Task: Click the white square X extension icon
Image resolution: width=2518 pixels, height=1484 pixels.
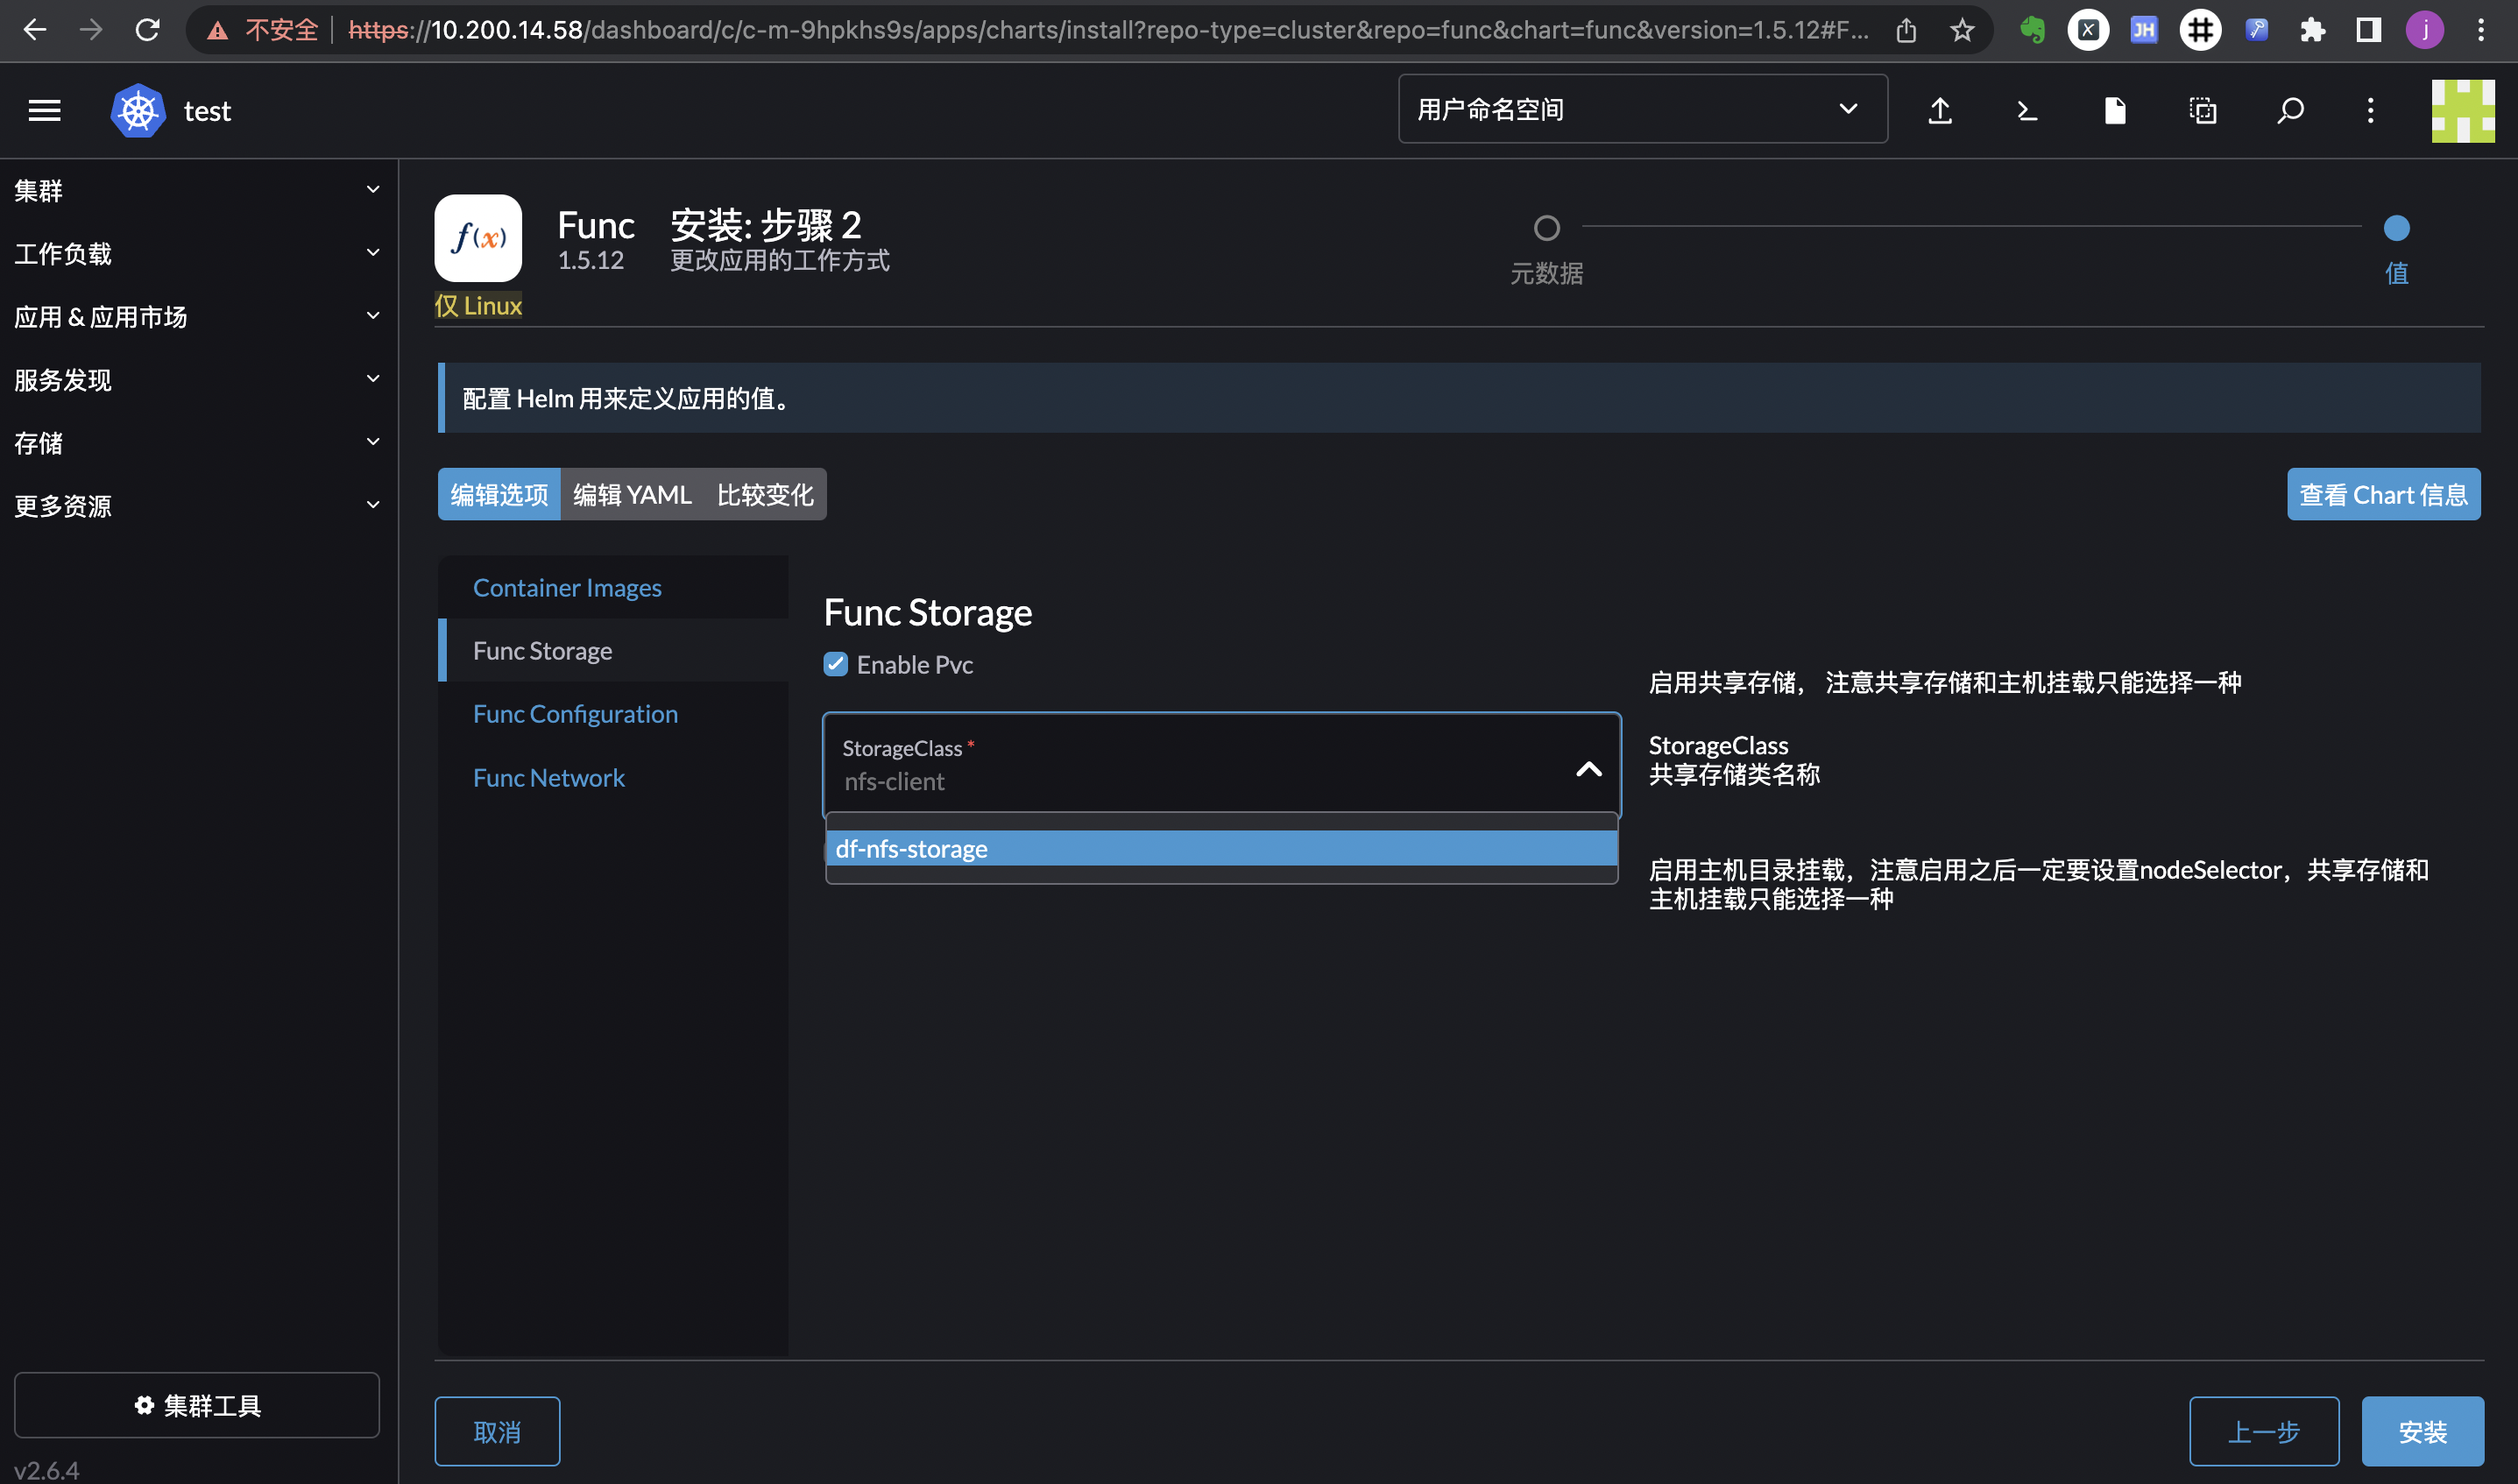Action: coord(2088,30)
